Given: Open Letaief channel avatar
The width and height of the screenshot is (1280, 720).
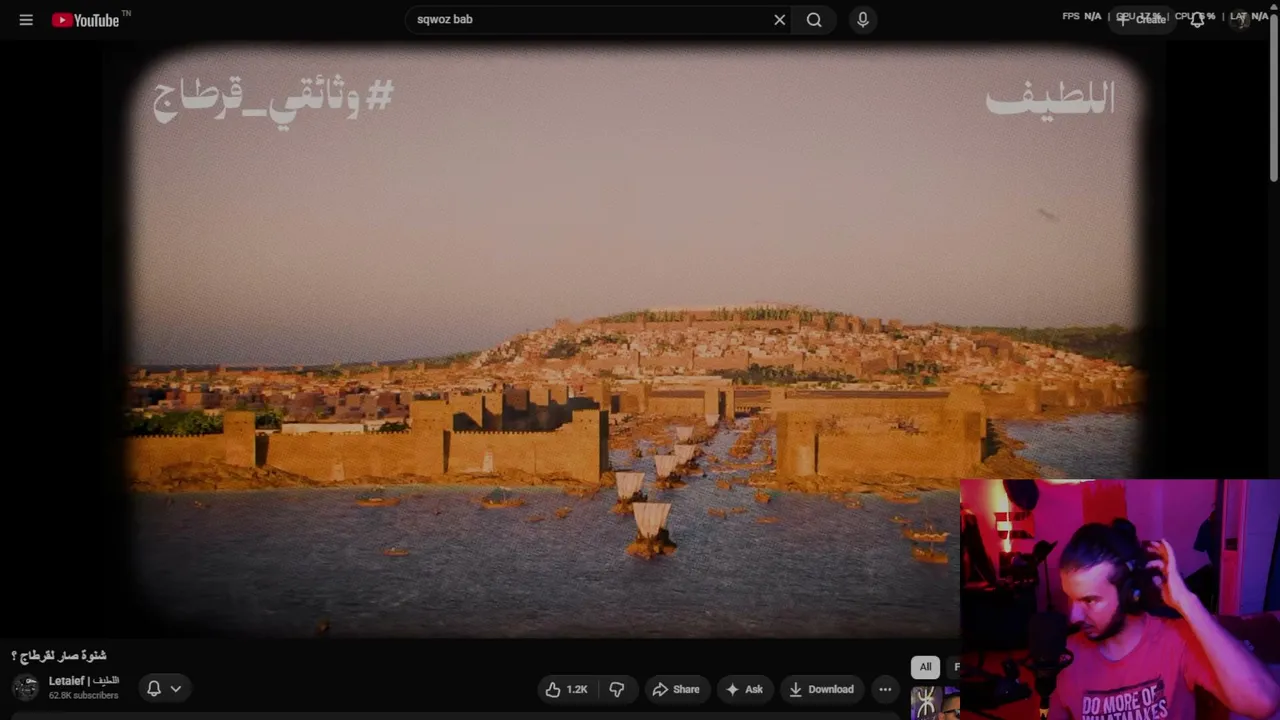Looking at the screenshot, I should pyautogui.click(x=25, y=688).
